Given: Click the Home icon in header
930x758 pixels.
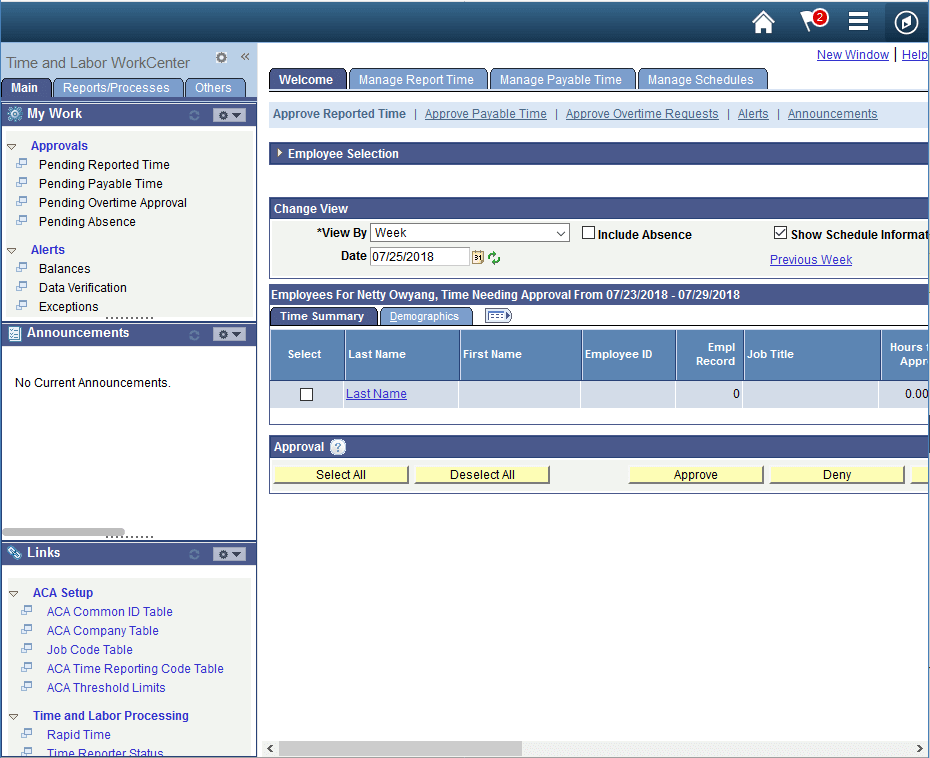Looking at the screenshot, I should (763, 22).
